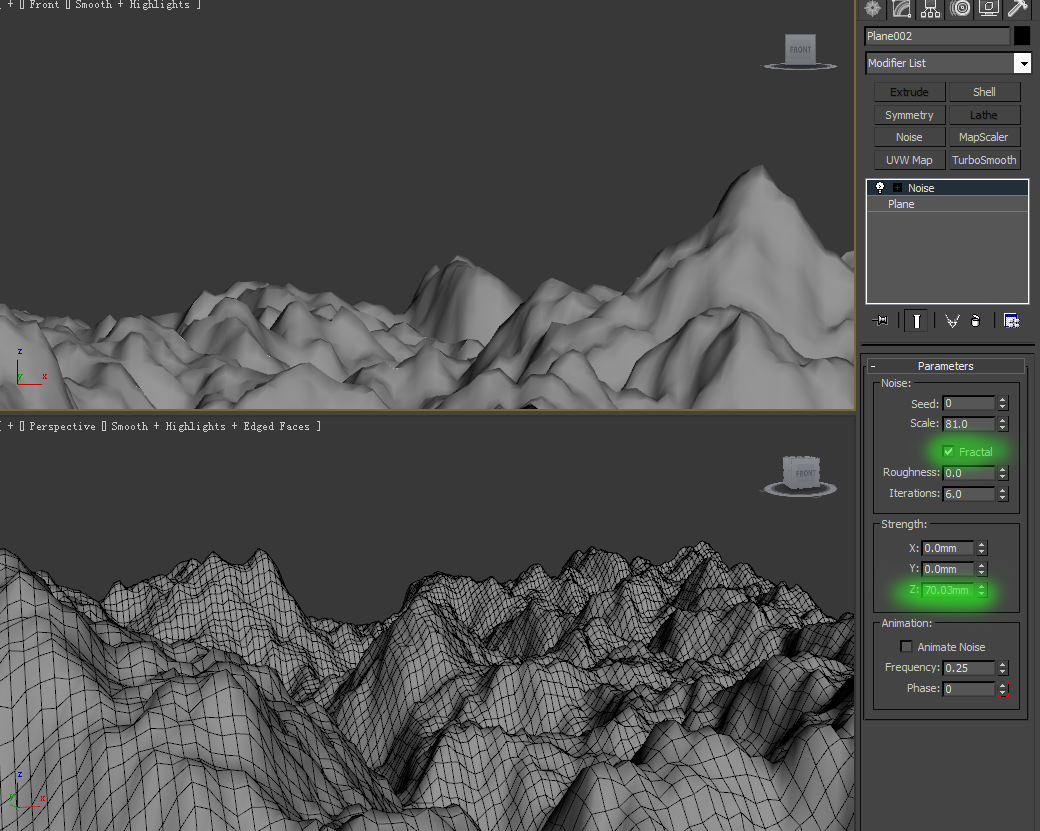Image resolution: width=1040 pixels, height=831 pixels.
Task: Open the Utilities hammer tab
Action: pyautogui.click(x=1017, y=9)
